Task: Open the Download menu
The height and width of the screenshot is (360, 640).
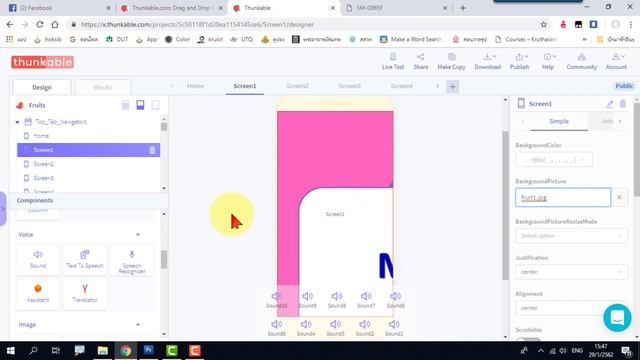Action: [487, 61]
